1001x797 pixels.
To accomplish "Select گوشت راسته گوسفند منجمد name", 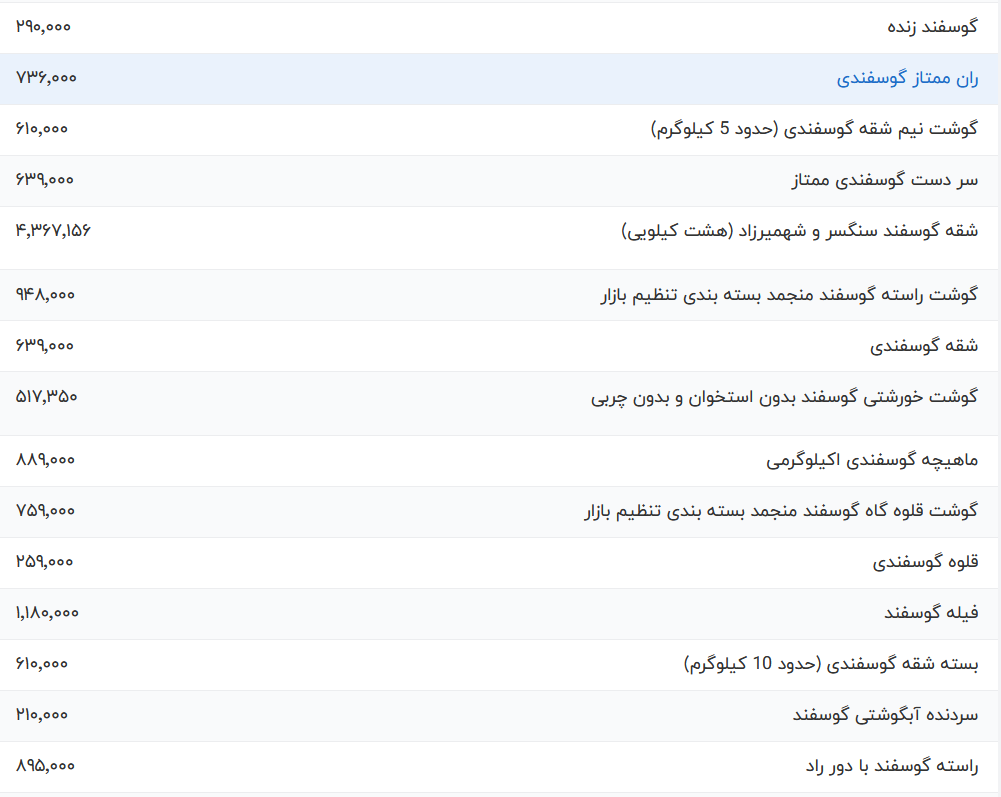I will [x=789, y=295].
